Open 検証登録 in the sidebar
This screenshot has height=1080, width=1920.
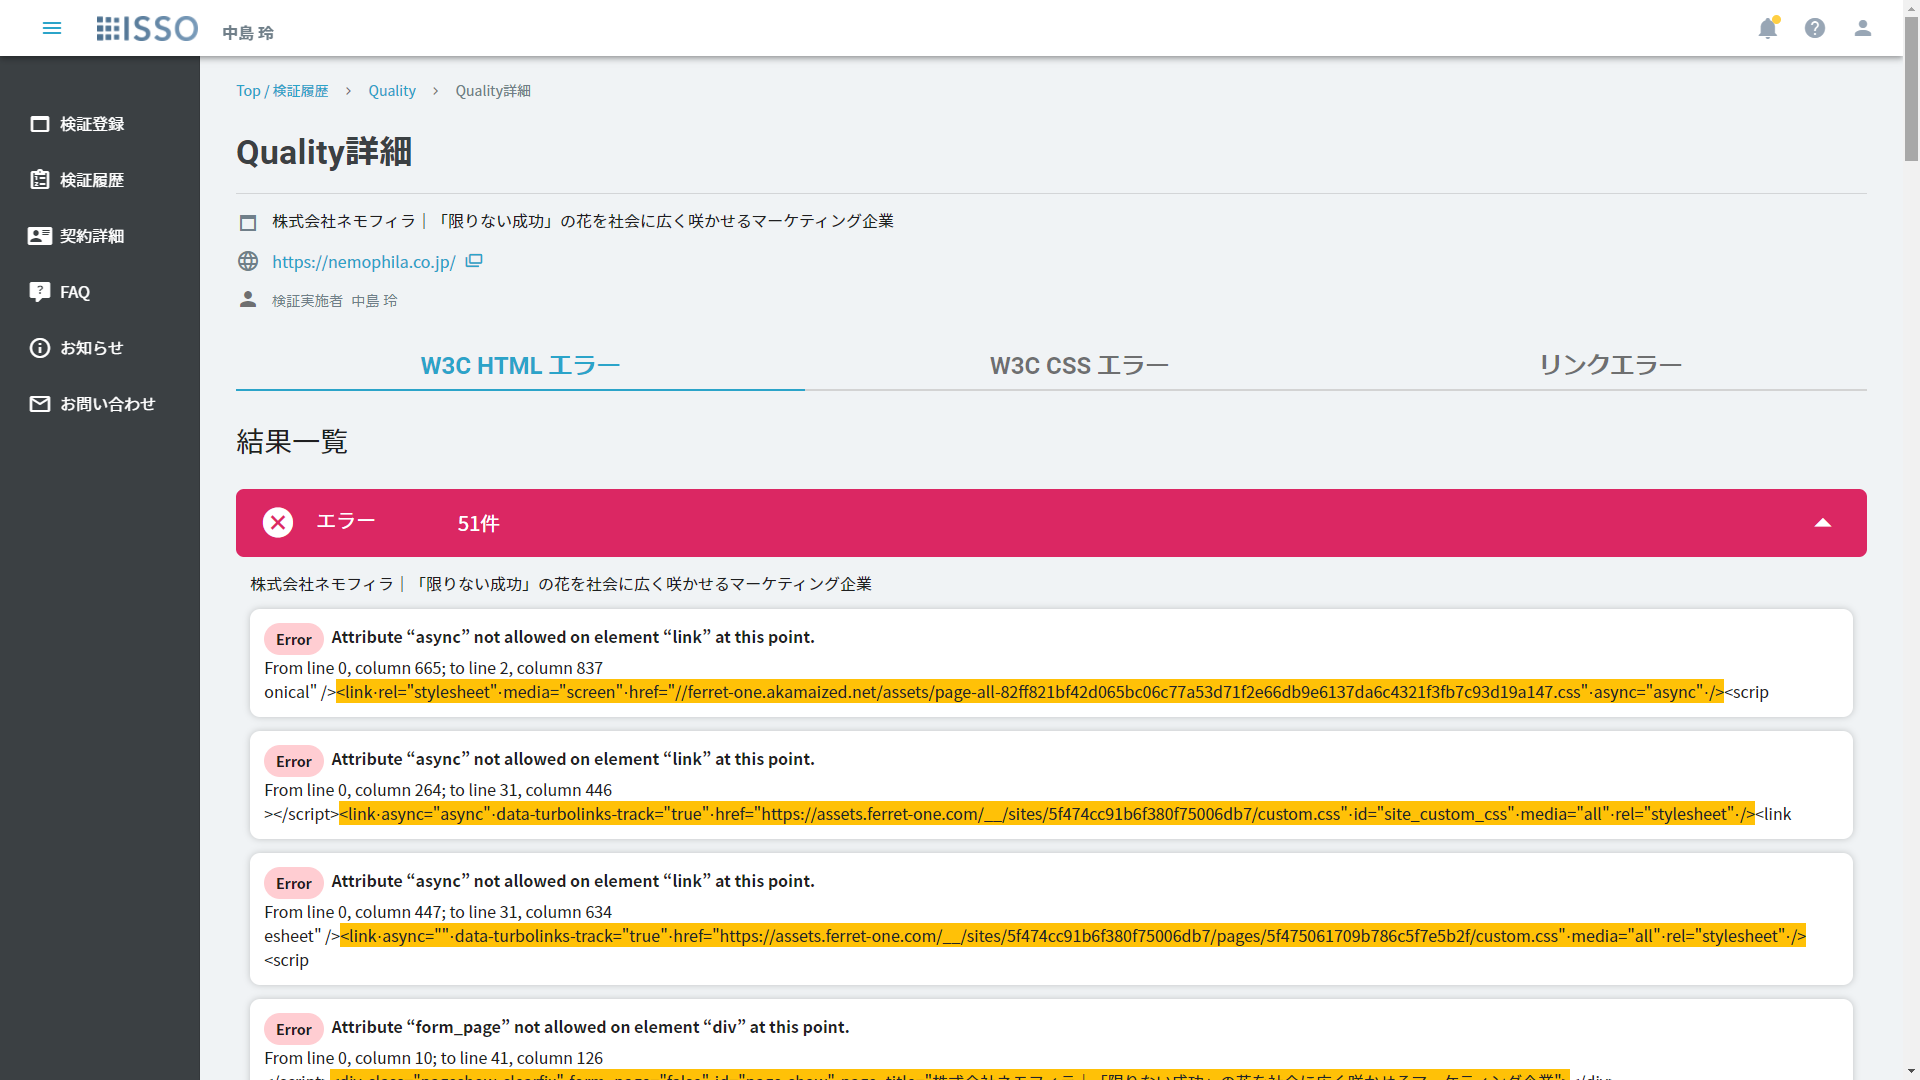(x=91, y=124)
